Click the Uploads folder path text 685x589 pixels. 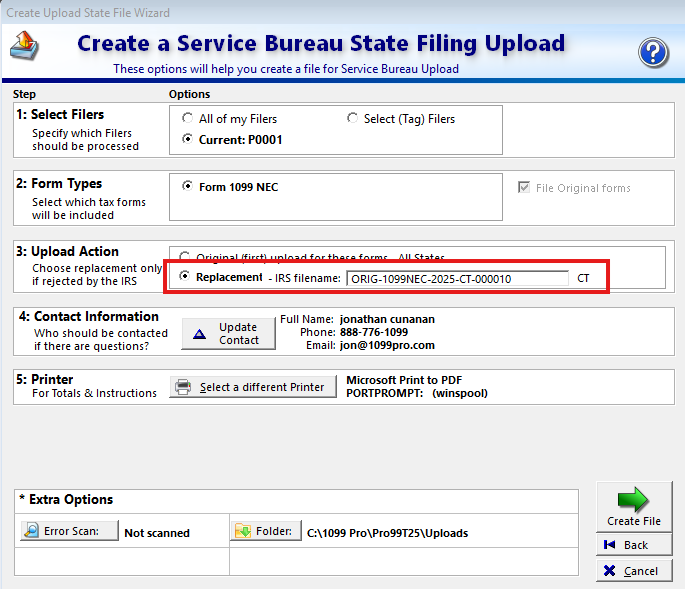[386, 533]
